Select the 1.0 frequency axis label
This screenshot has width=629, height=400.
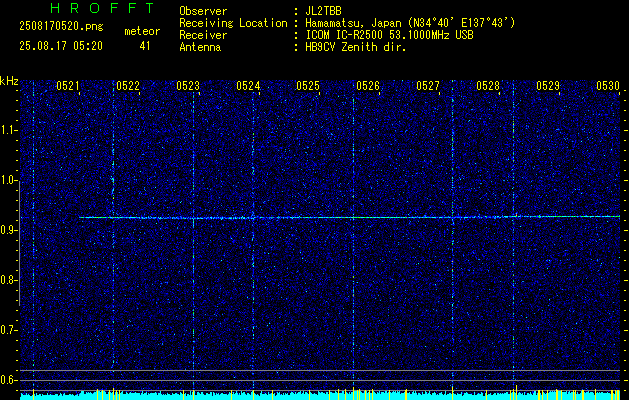[8, 180]
